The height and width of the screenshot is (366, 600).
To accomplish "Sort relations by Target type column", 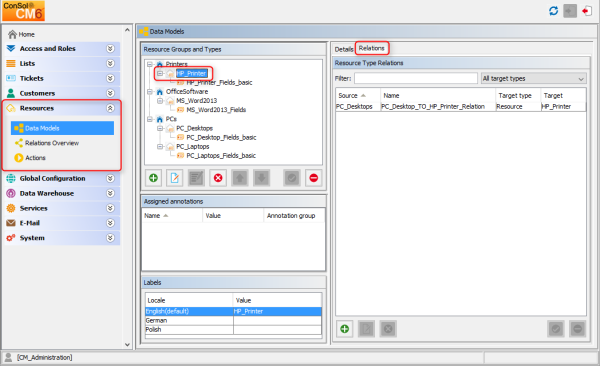I will [518, 96].
